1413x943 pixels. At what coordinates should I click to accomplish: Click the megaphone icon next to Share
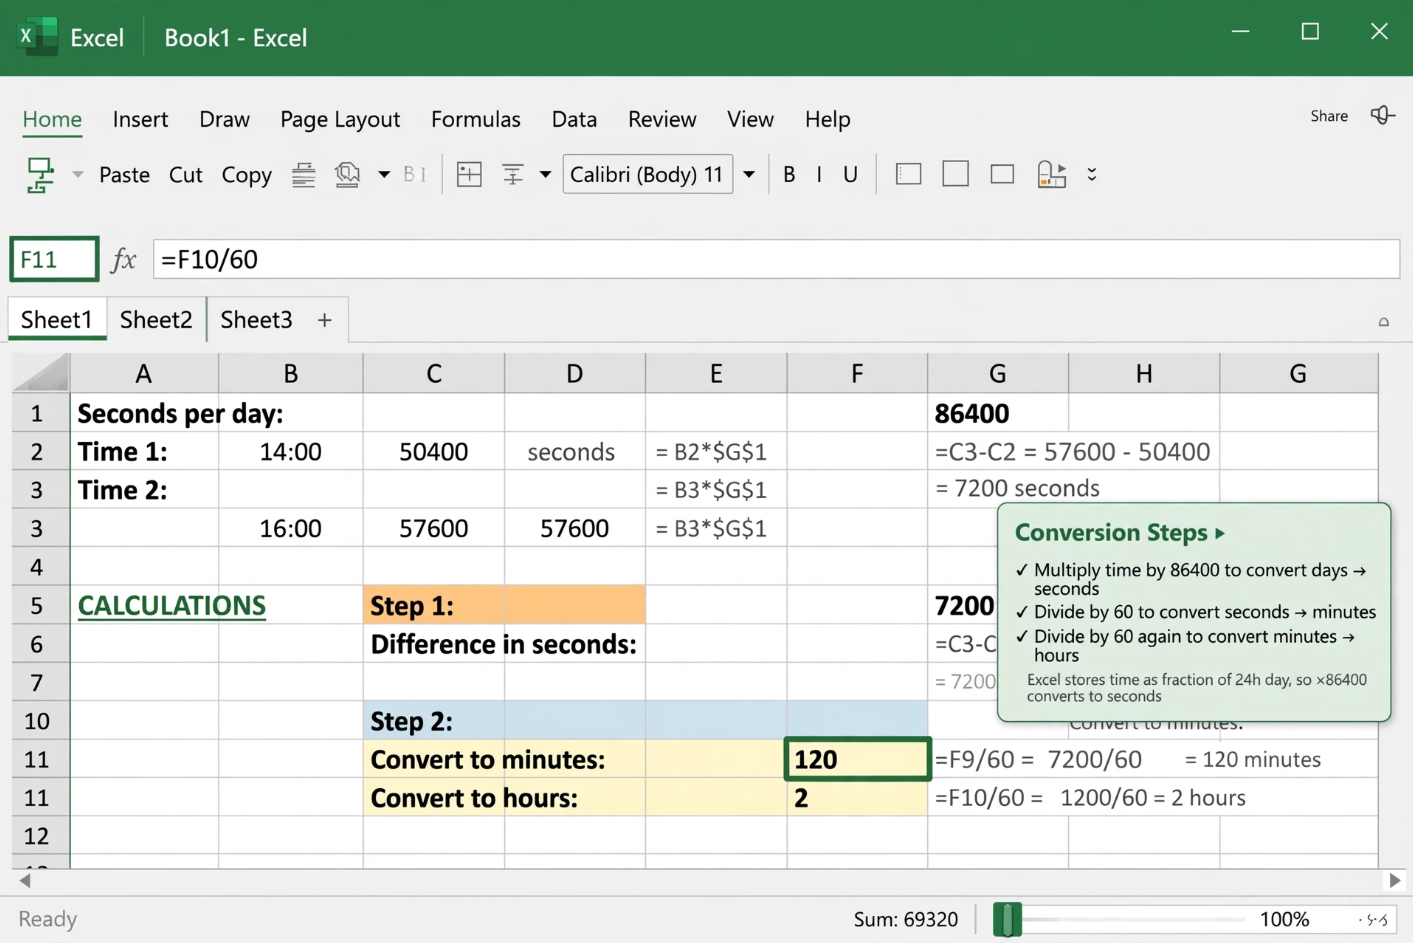pos(1382,115)
